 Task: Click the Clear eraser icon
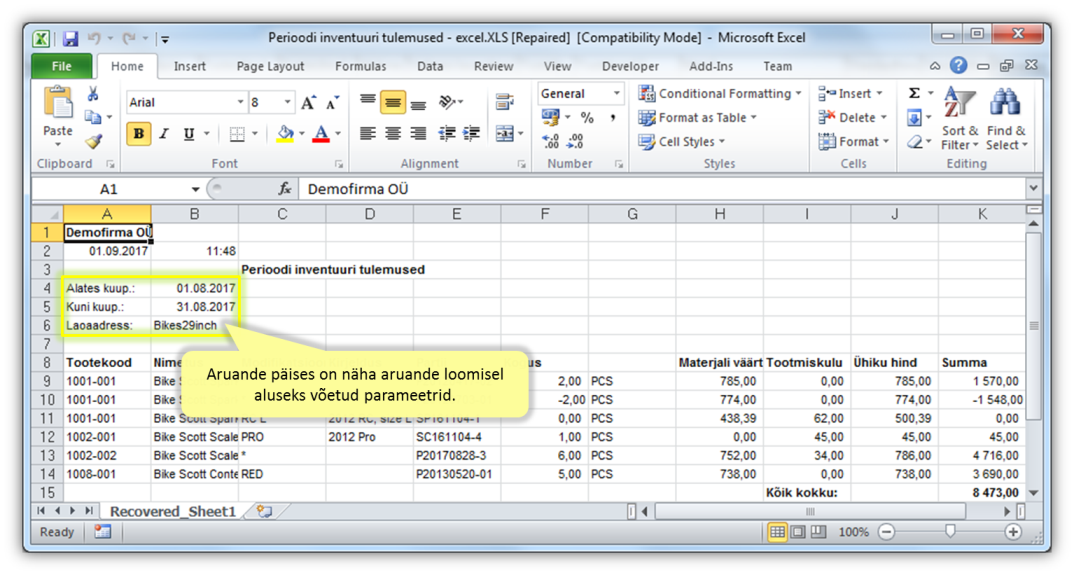[x=914, y=142]
